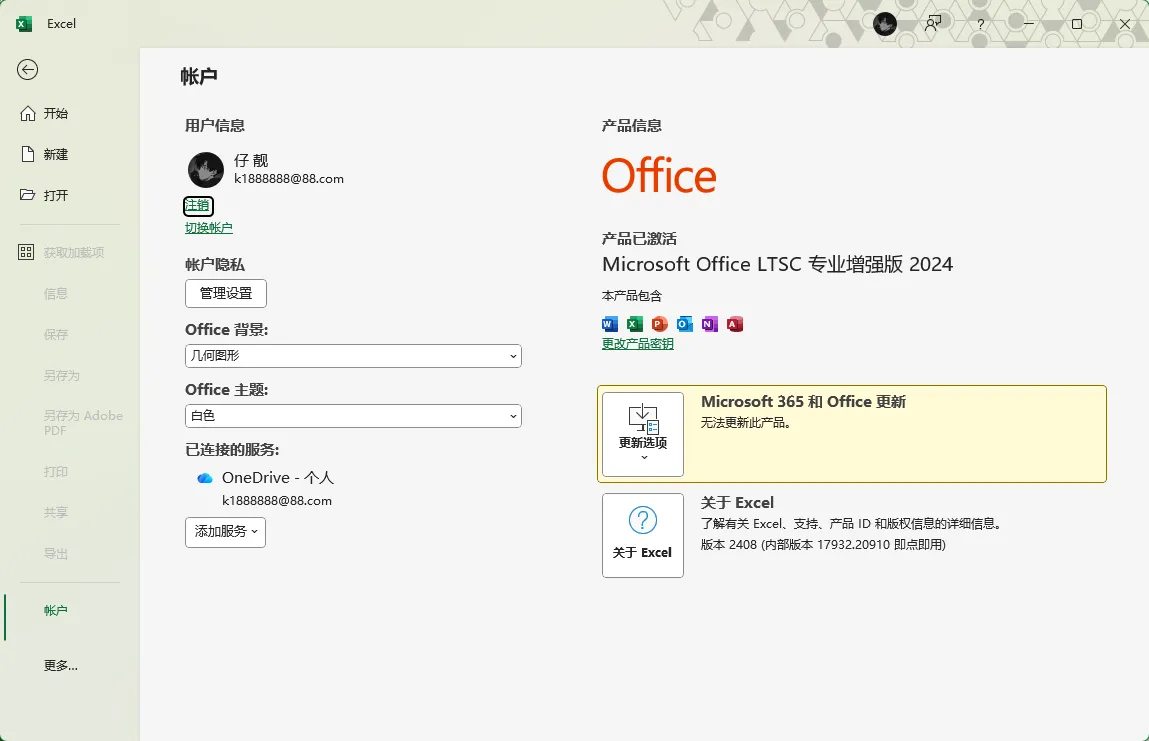The width and height of the screenshot is (1149, 741).
Task: Click the OneNote product icon
Action: point(709,324)
